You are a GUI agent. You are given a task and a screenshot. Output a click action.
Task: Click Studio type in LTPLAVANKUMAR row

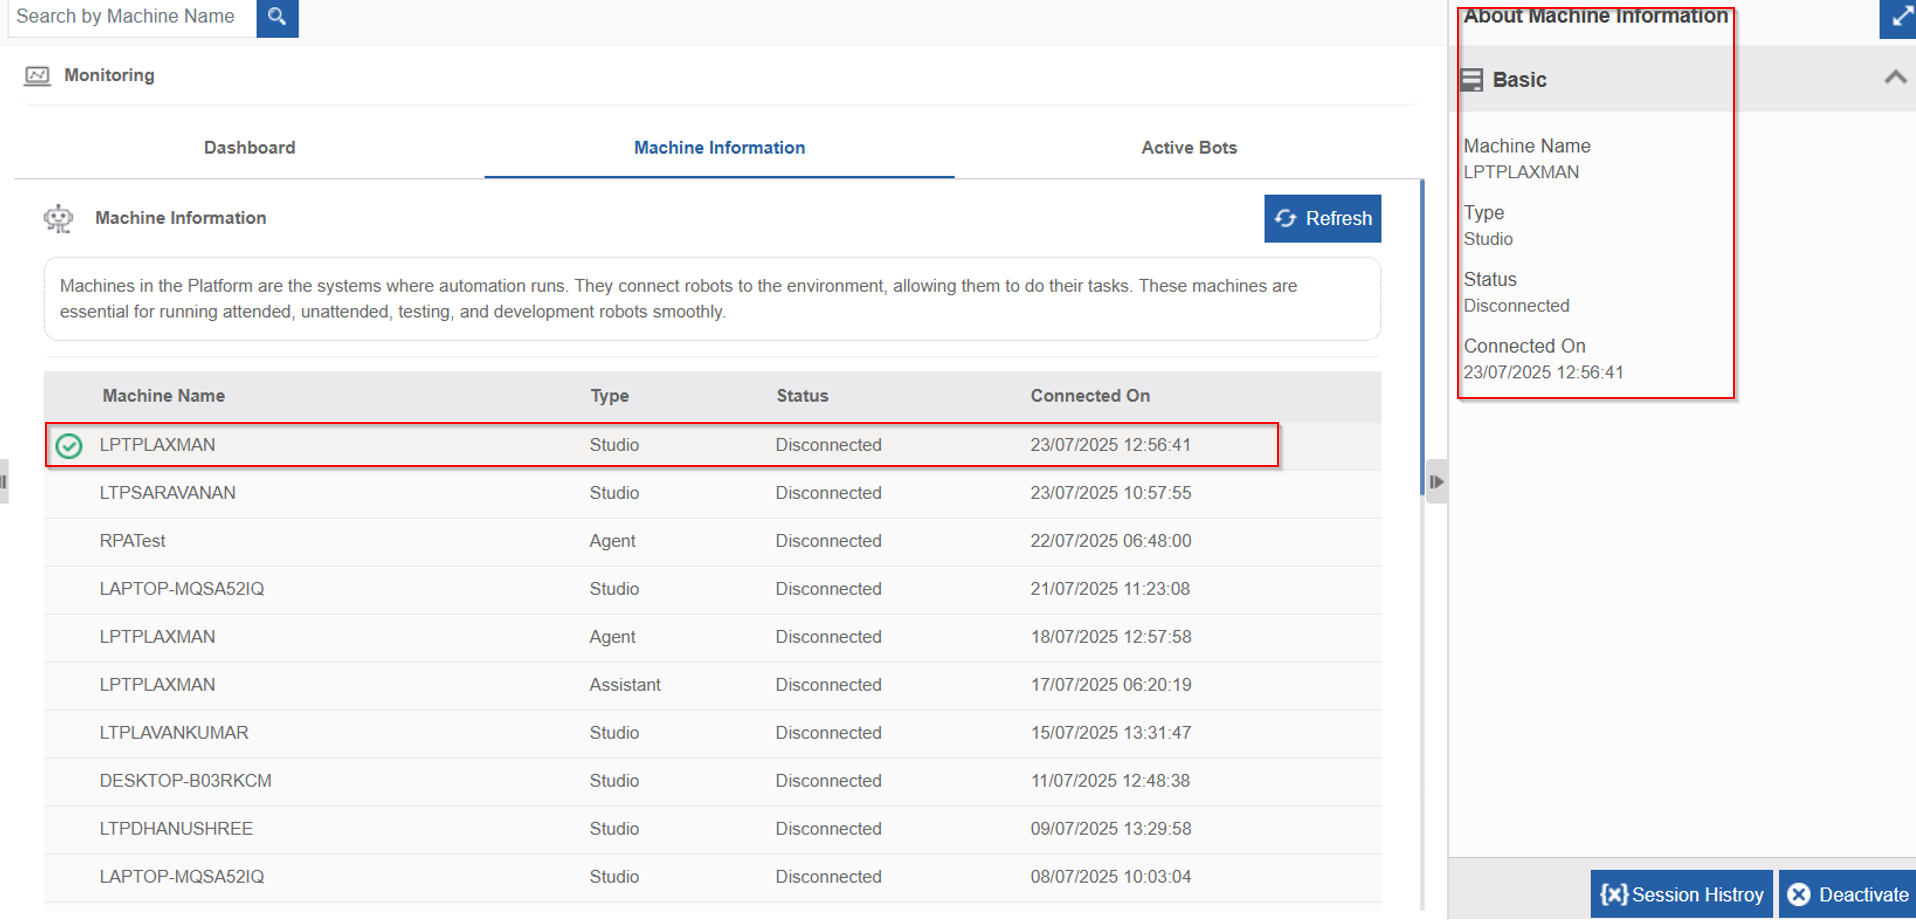[x=614, y=733]
